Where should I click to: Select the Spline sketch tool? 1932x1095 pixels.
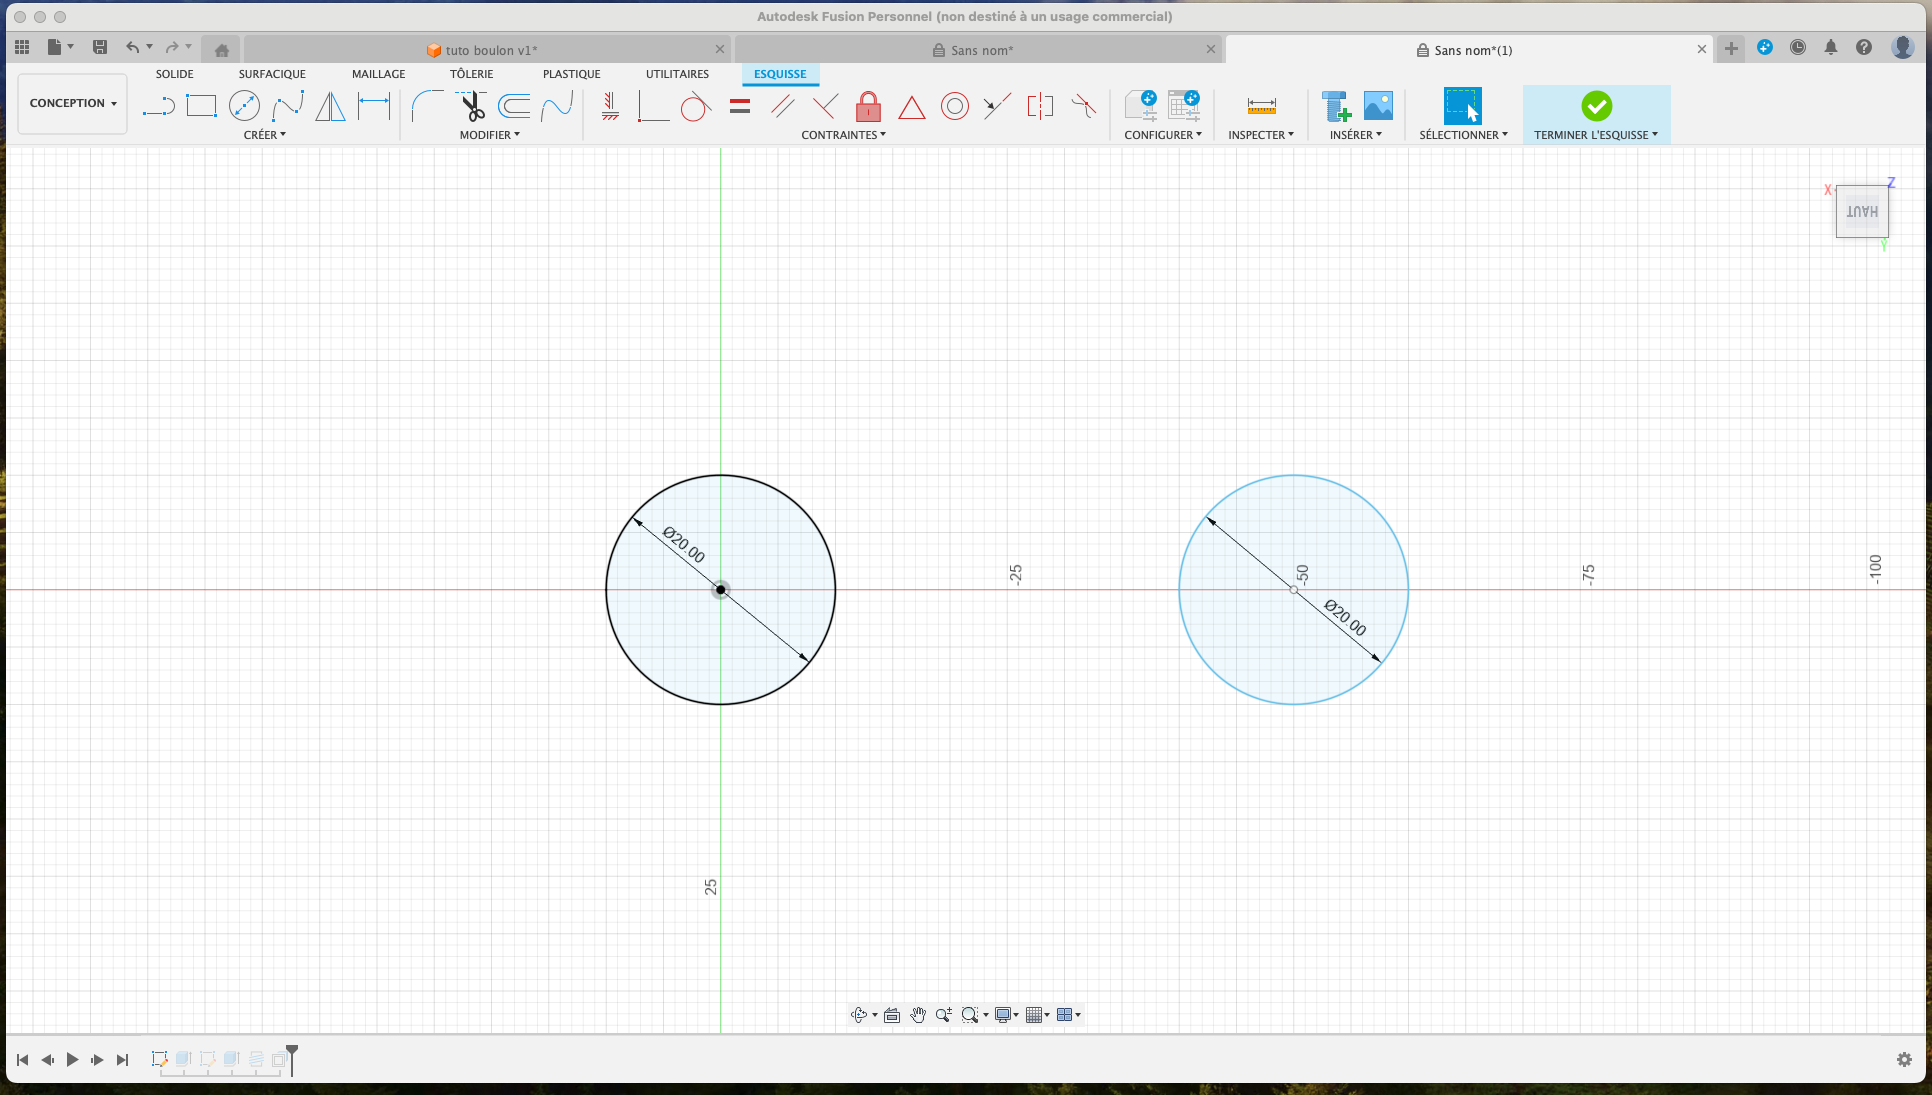(x=288, y=106)
